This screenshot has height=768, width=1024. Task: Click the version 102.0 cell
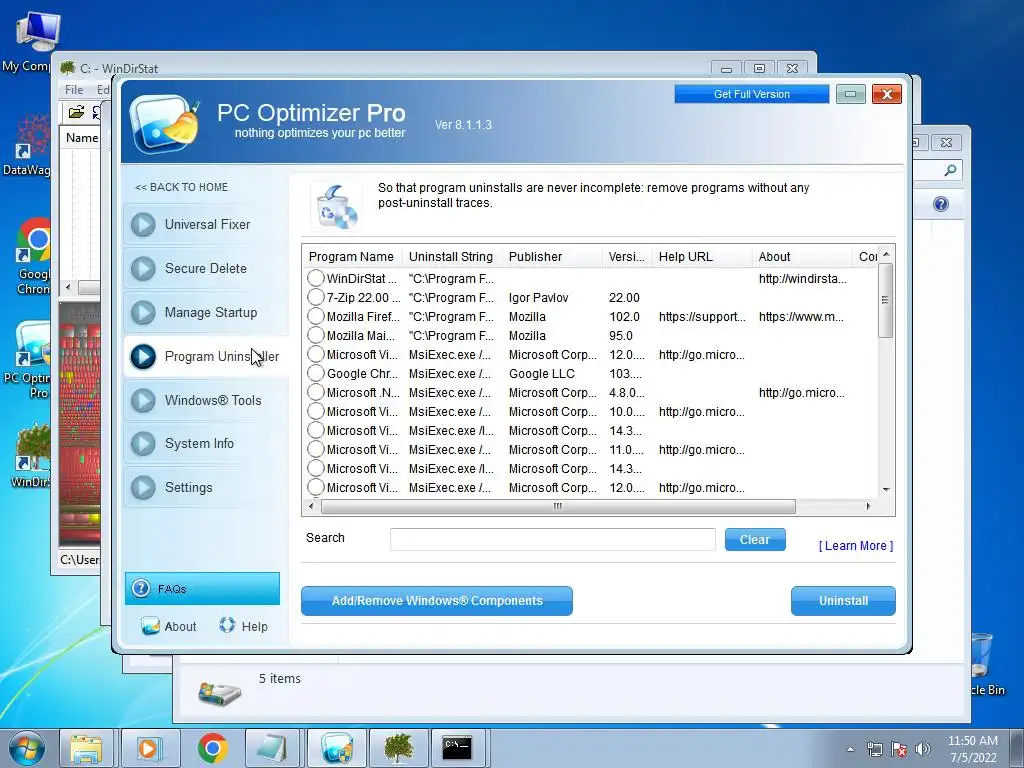[x=624, y=317]
